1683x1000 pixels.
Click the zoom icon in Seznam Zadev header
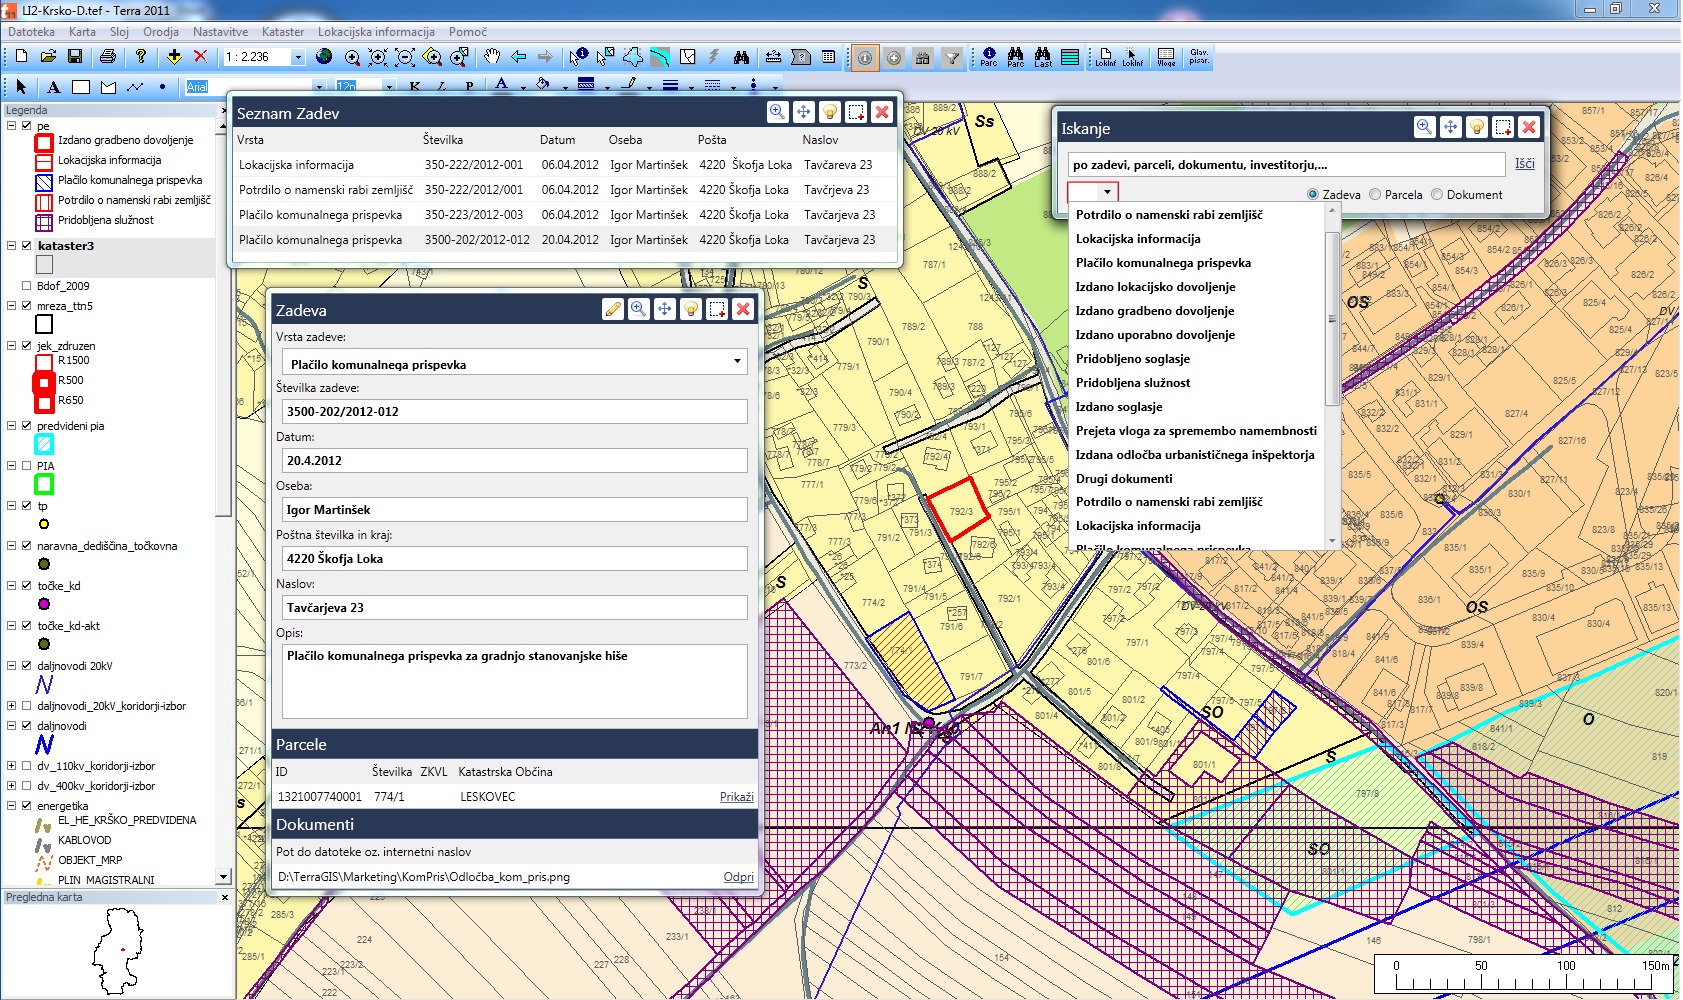(777, 112)
